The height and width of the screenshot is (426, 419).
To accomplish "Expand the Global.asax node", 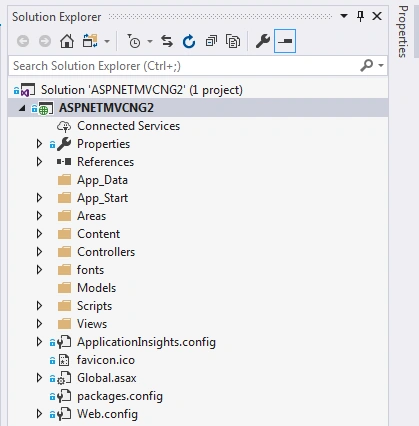I will pos(39,378).
